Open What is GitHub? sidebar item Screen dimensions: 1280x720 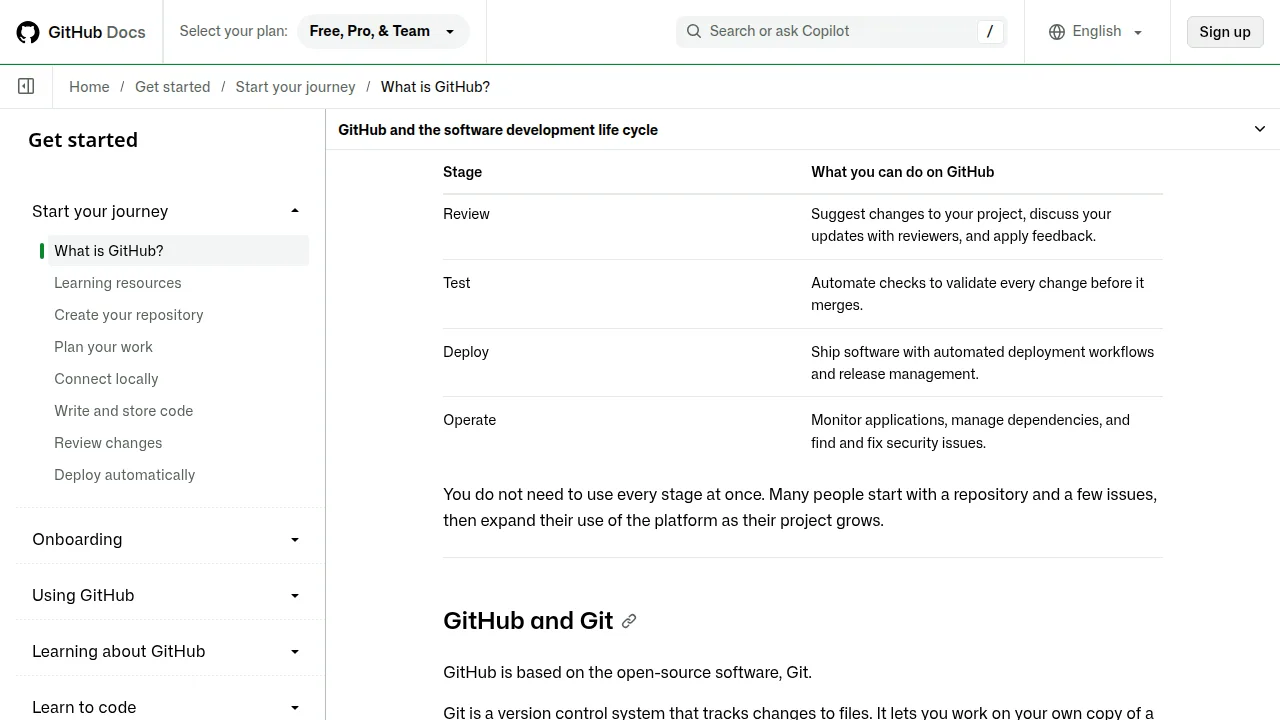178,251
